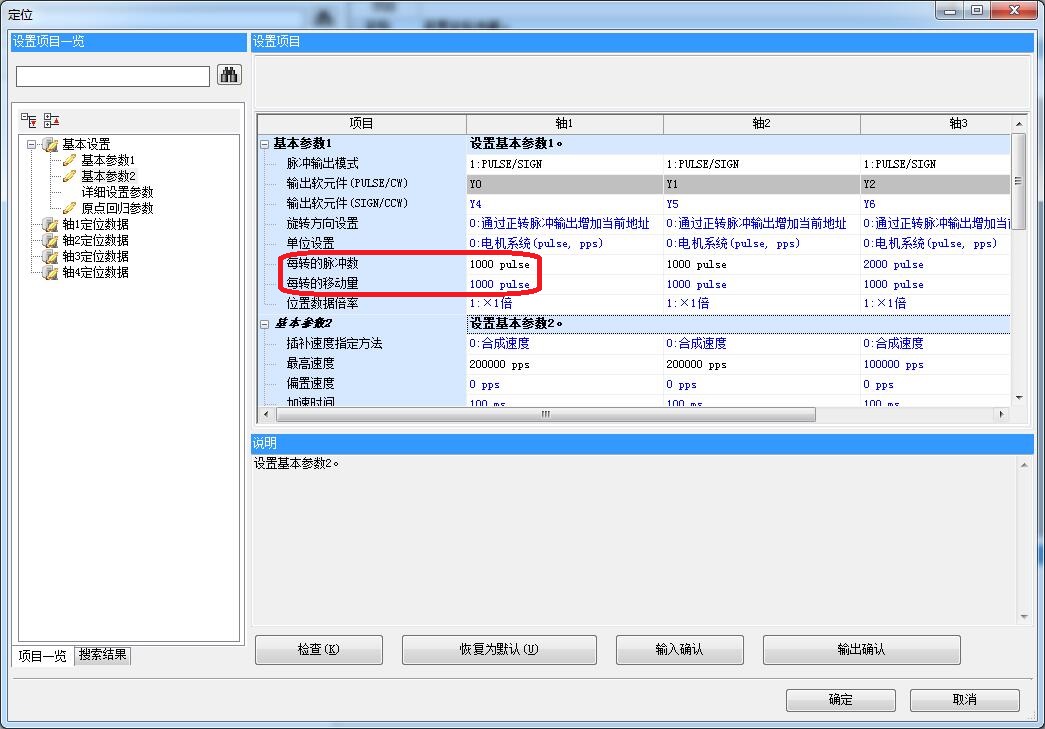The width and height of the screenshot is (1045, 729).
Task: Collapse the 基本参数1 grid section
Action: (x=265, y=144)
